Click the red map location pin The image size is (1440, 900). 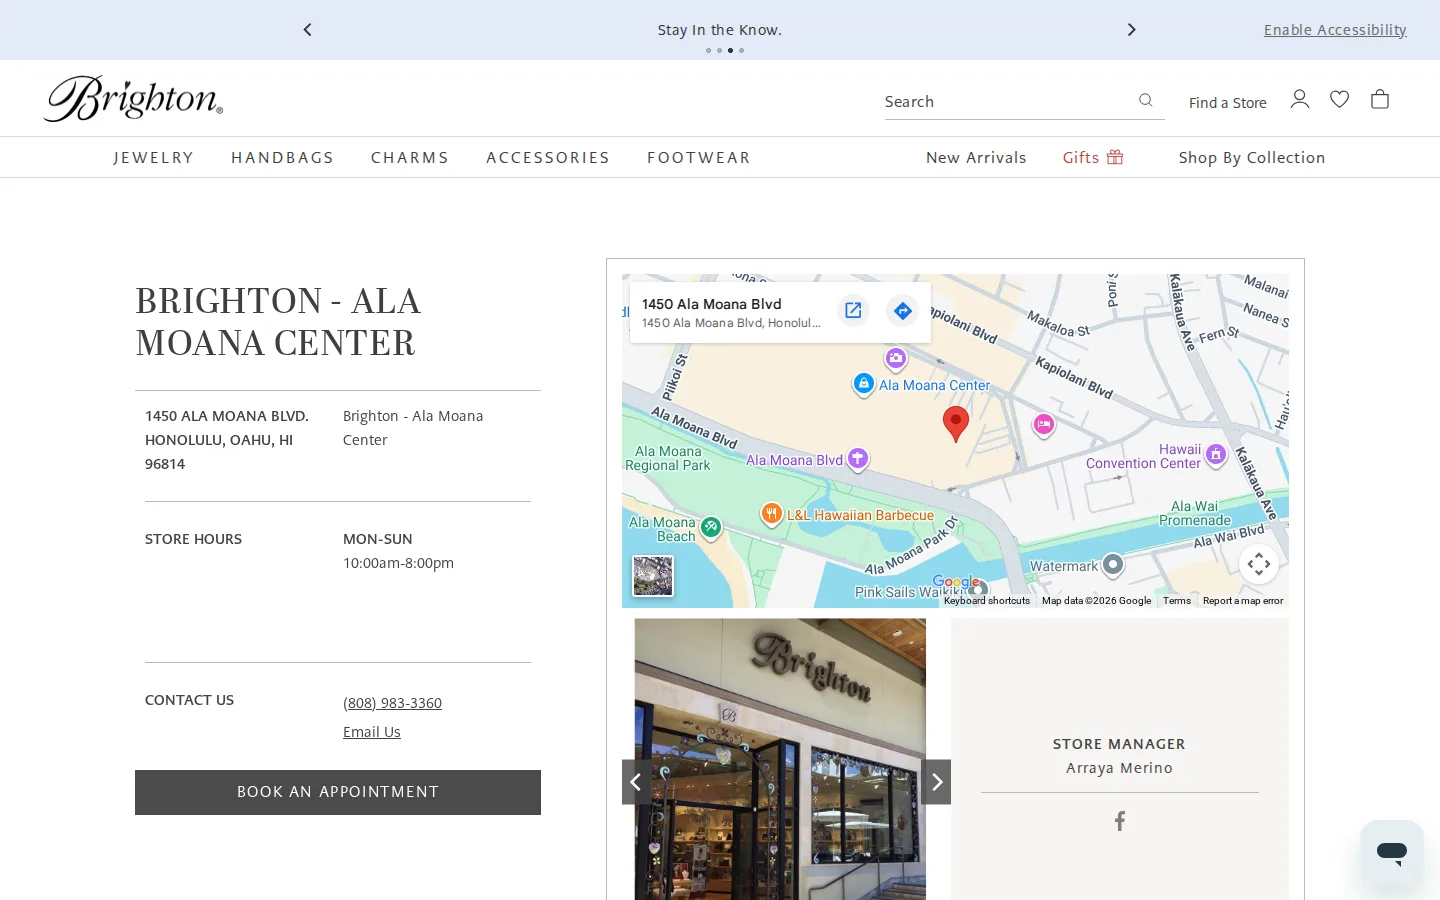(x=956, y=424)
